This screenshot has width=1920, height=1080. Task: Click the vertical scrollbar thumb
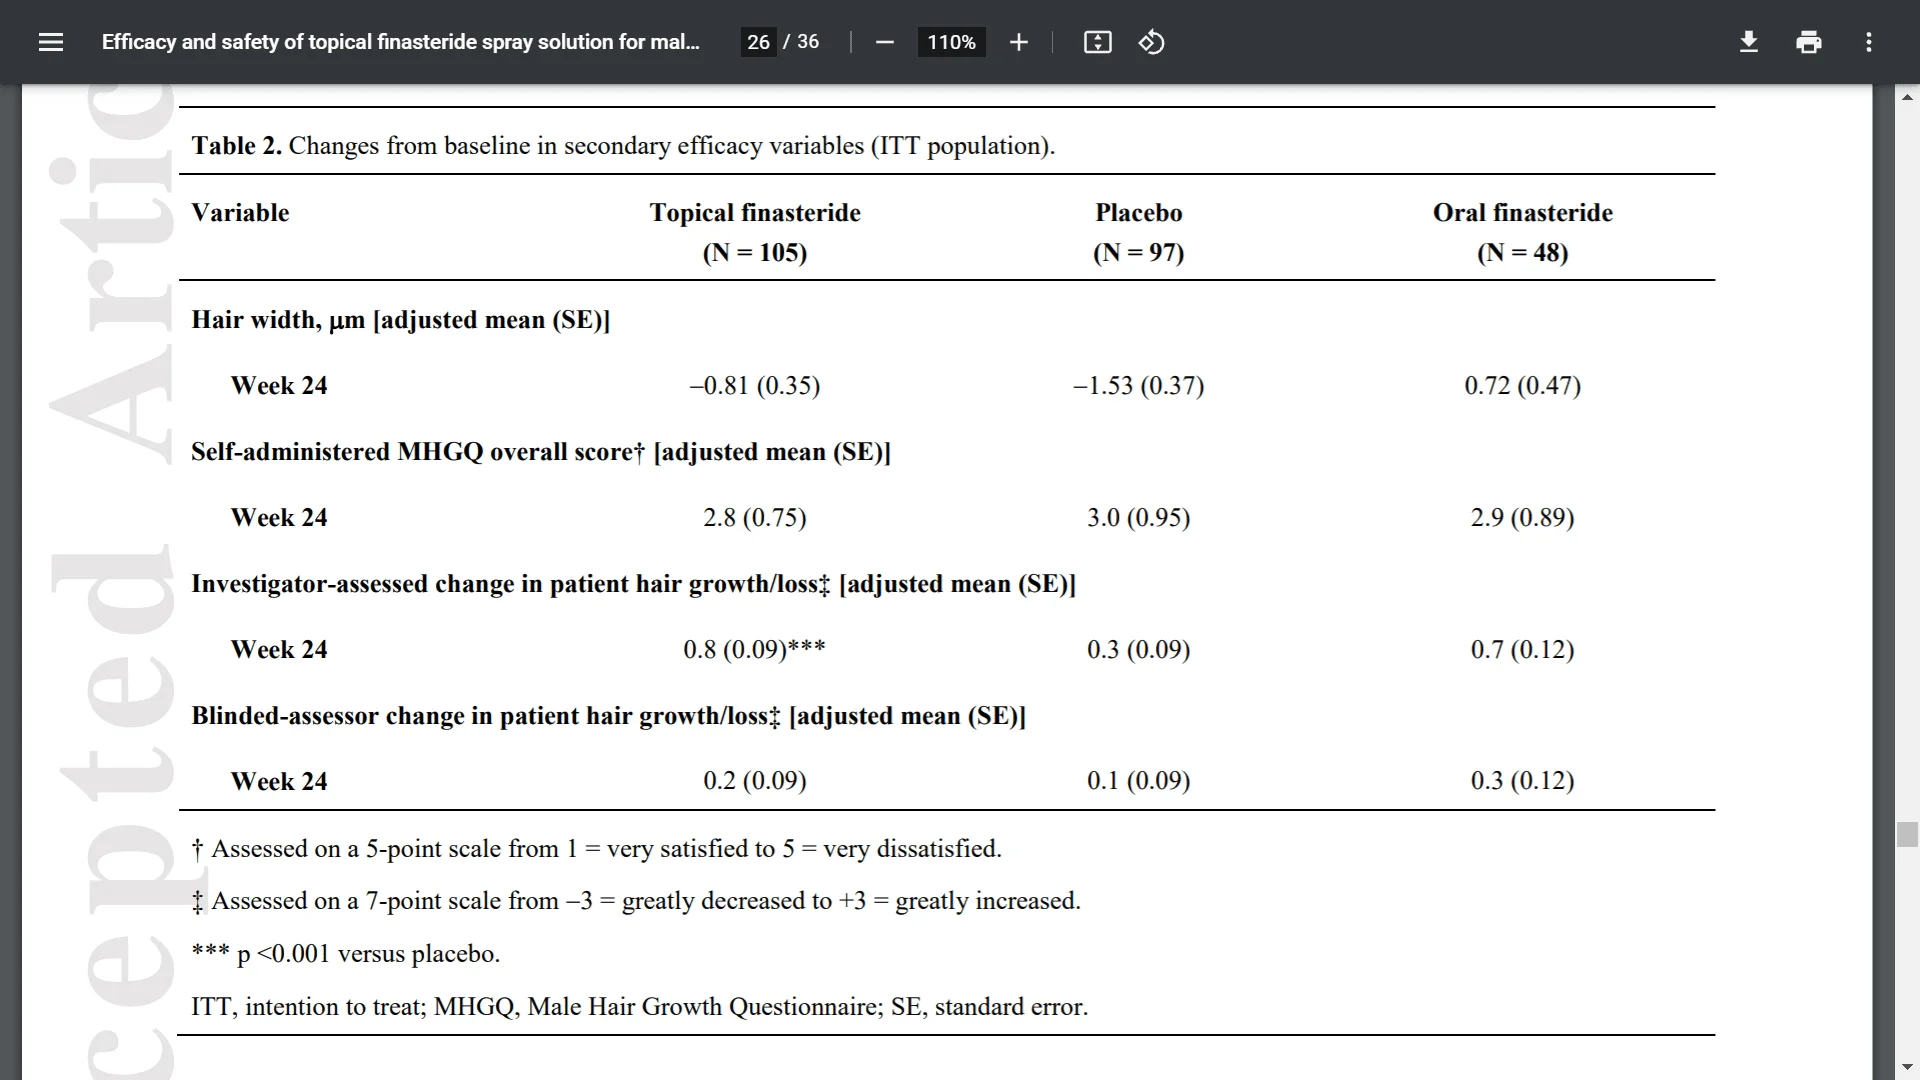pyautogui.click(x=1907, y=834)
